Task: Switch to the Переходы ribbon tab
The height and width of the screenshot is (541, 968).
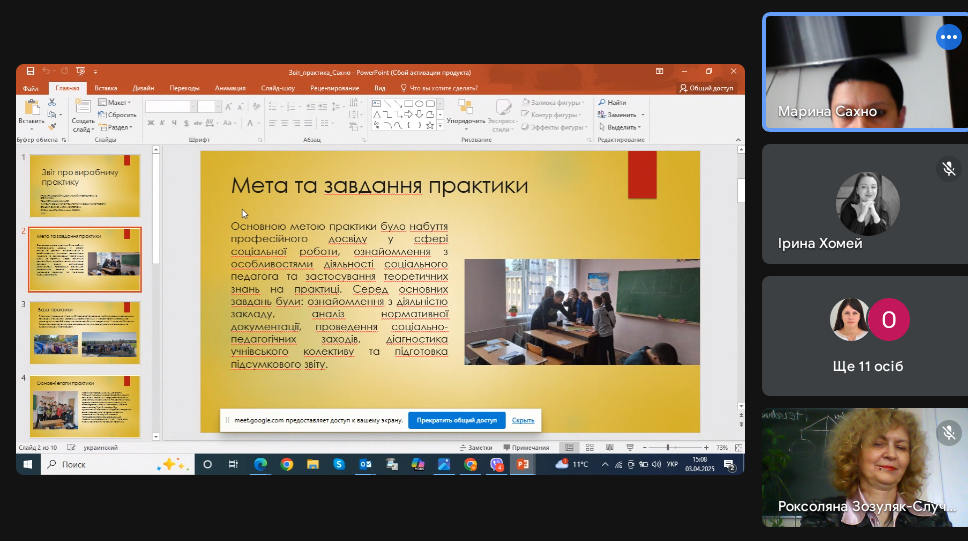Action: click(185, 88)
